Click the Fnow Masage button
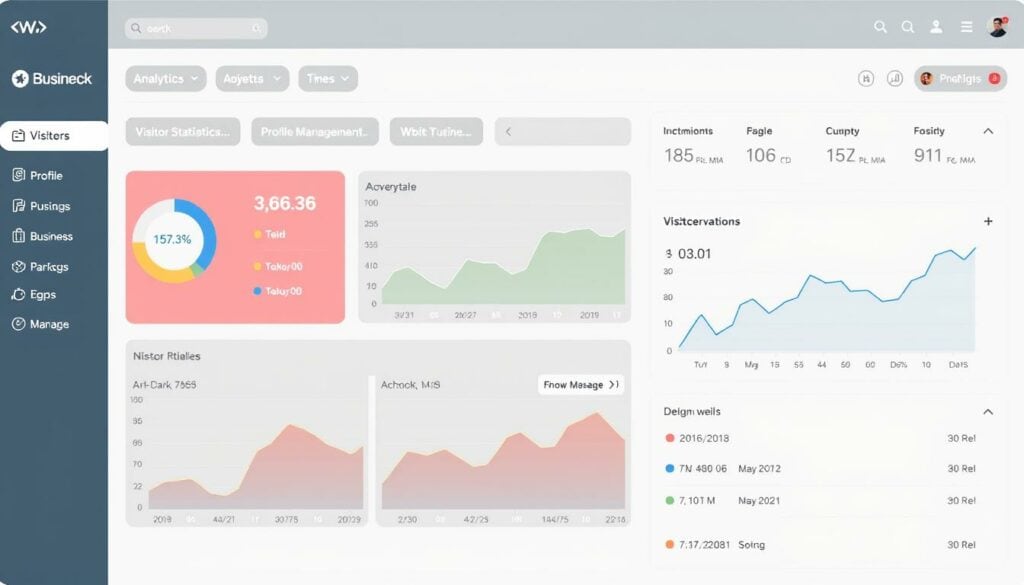This screenshot has width=1024, height=585. [x=578, y=384]
